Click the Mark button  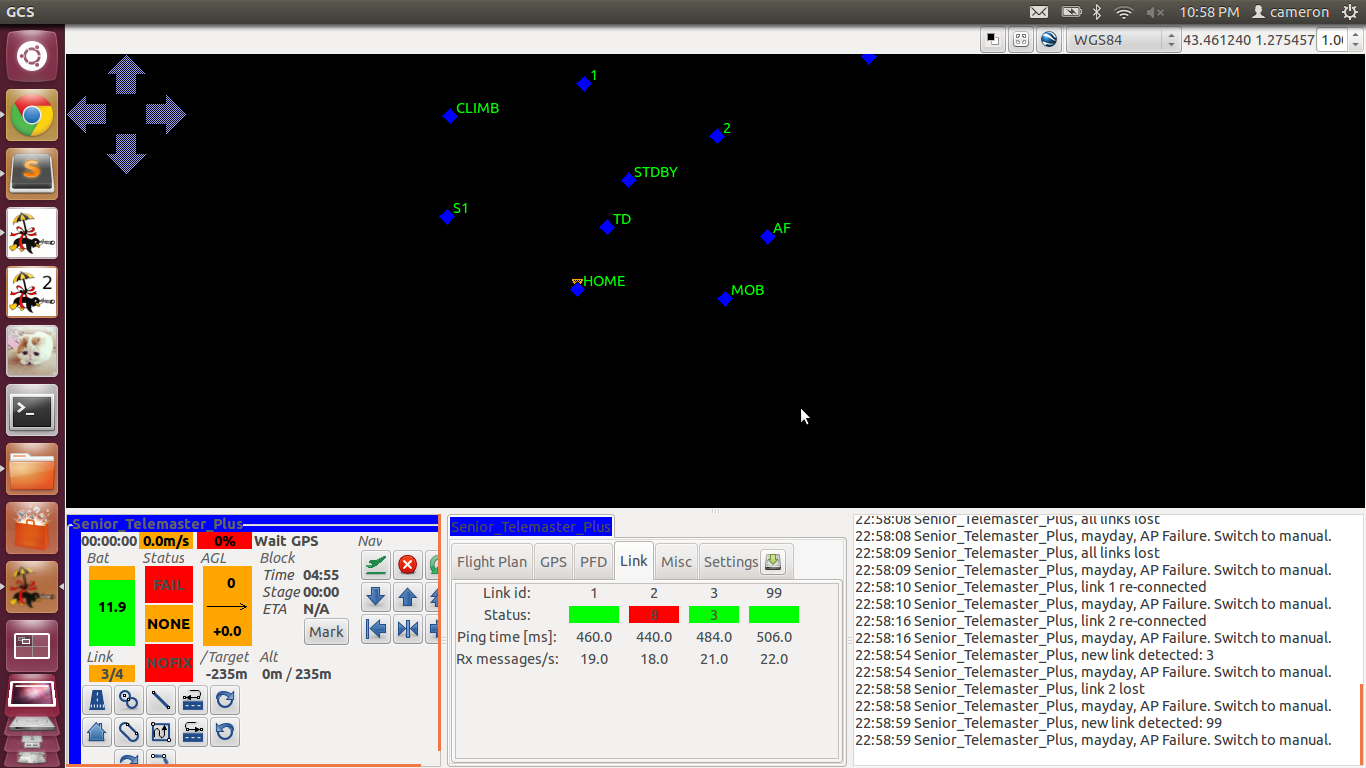click(327, 632)
